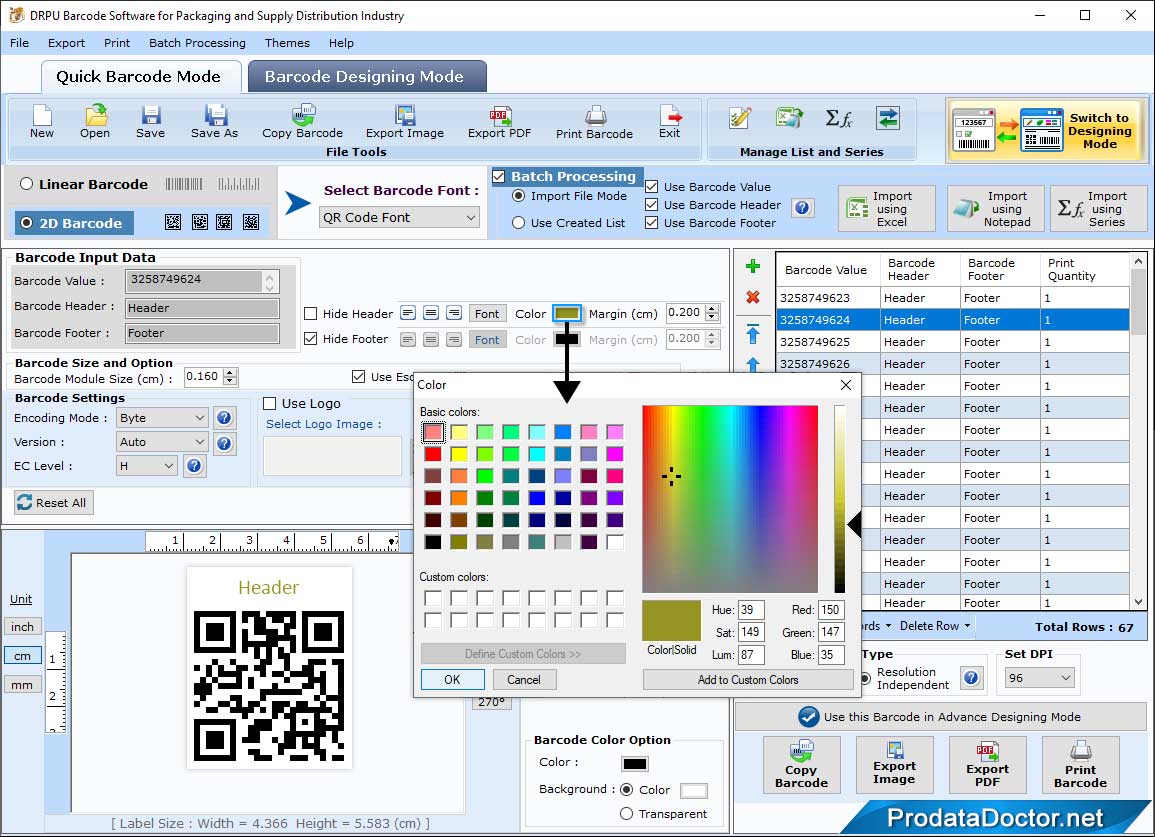Open a file with the Open icon
Screen dimensions: 1155x837
point(95,121)
